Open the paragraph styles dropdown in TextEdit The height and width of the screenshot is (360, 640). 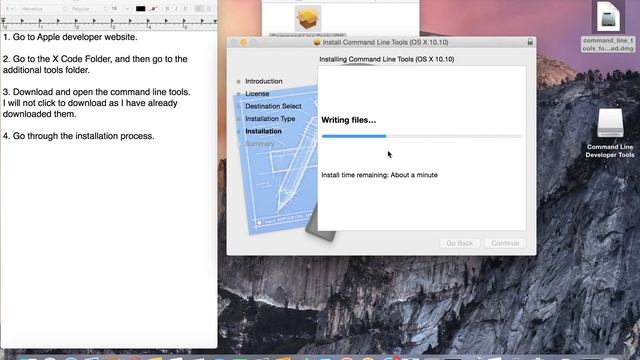coord(9,9)
